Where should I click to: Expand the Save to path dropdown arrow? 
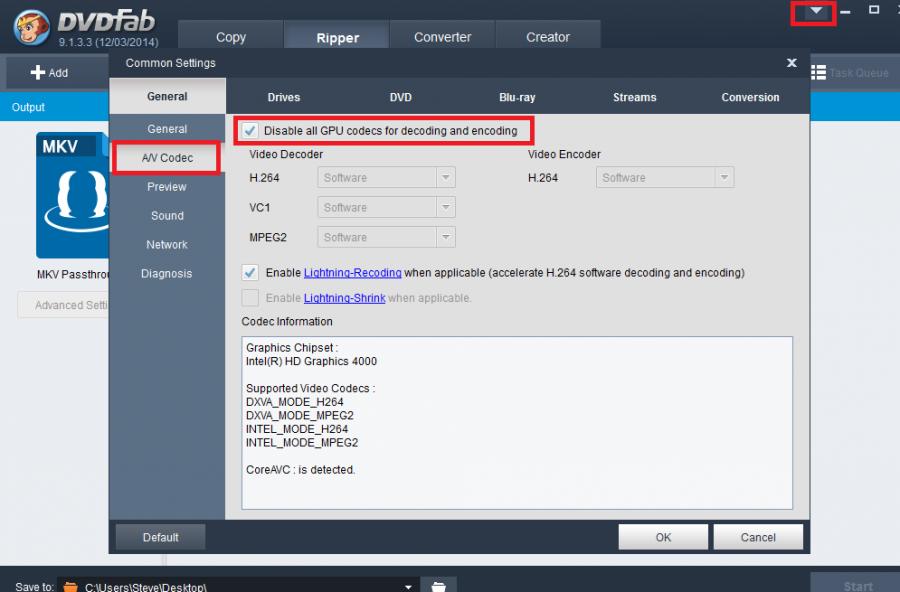tap(408, 587)
